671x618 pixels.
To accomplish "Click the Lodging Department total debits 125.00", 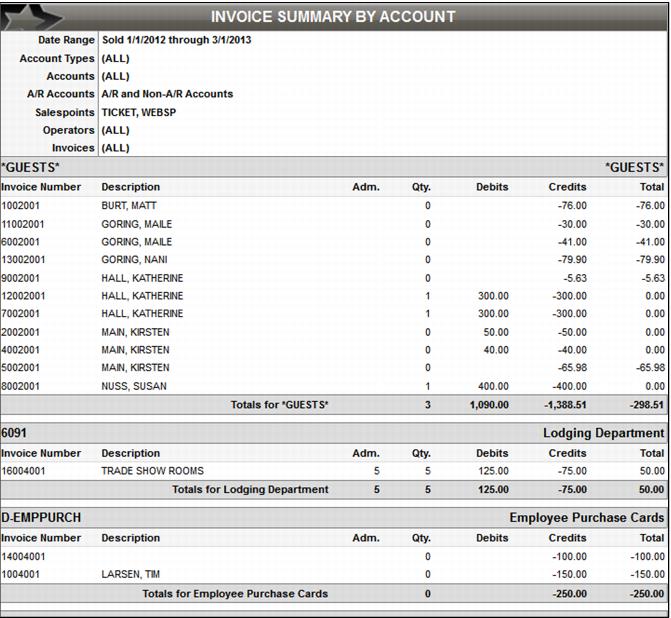I will 493,490.
